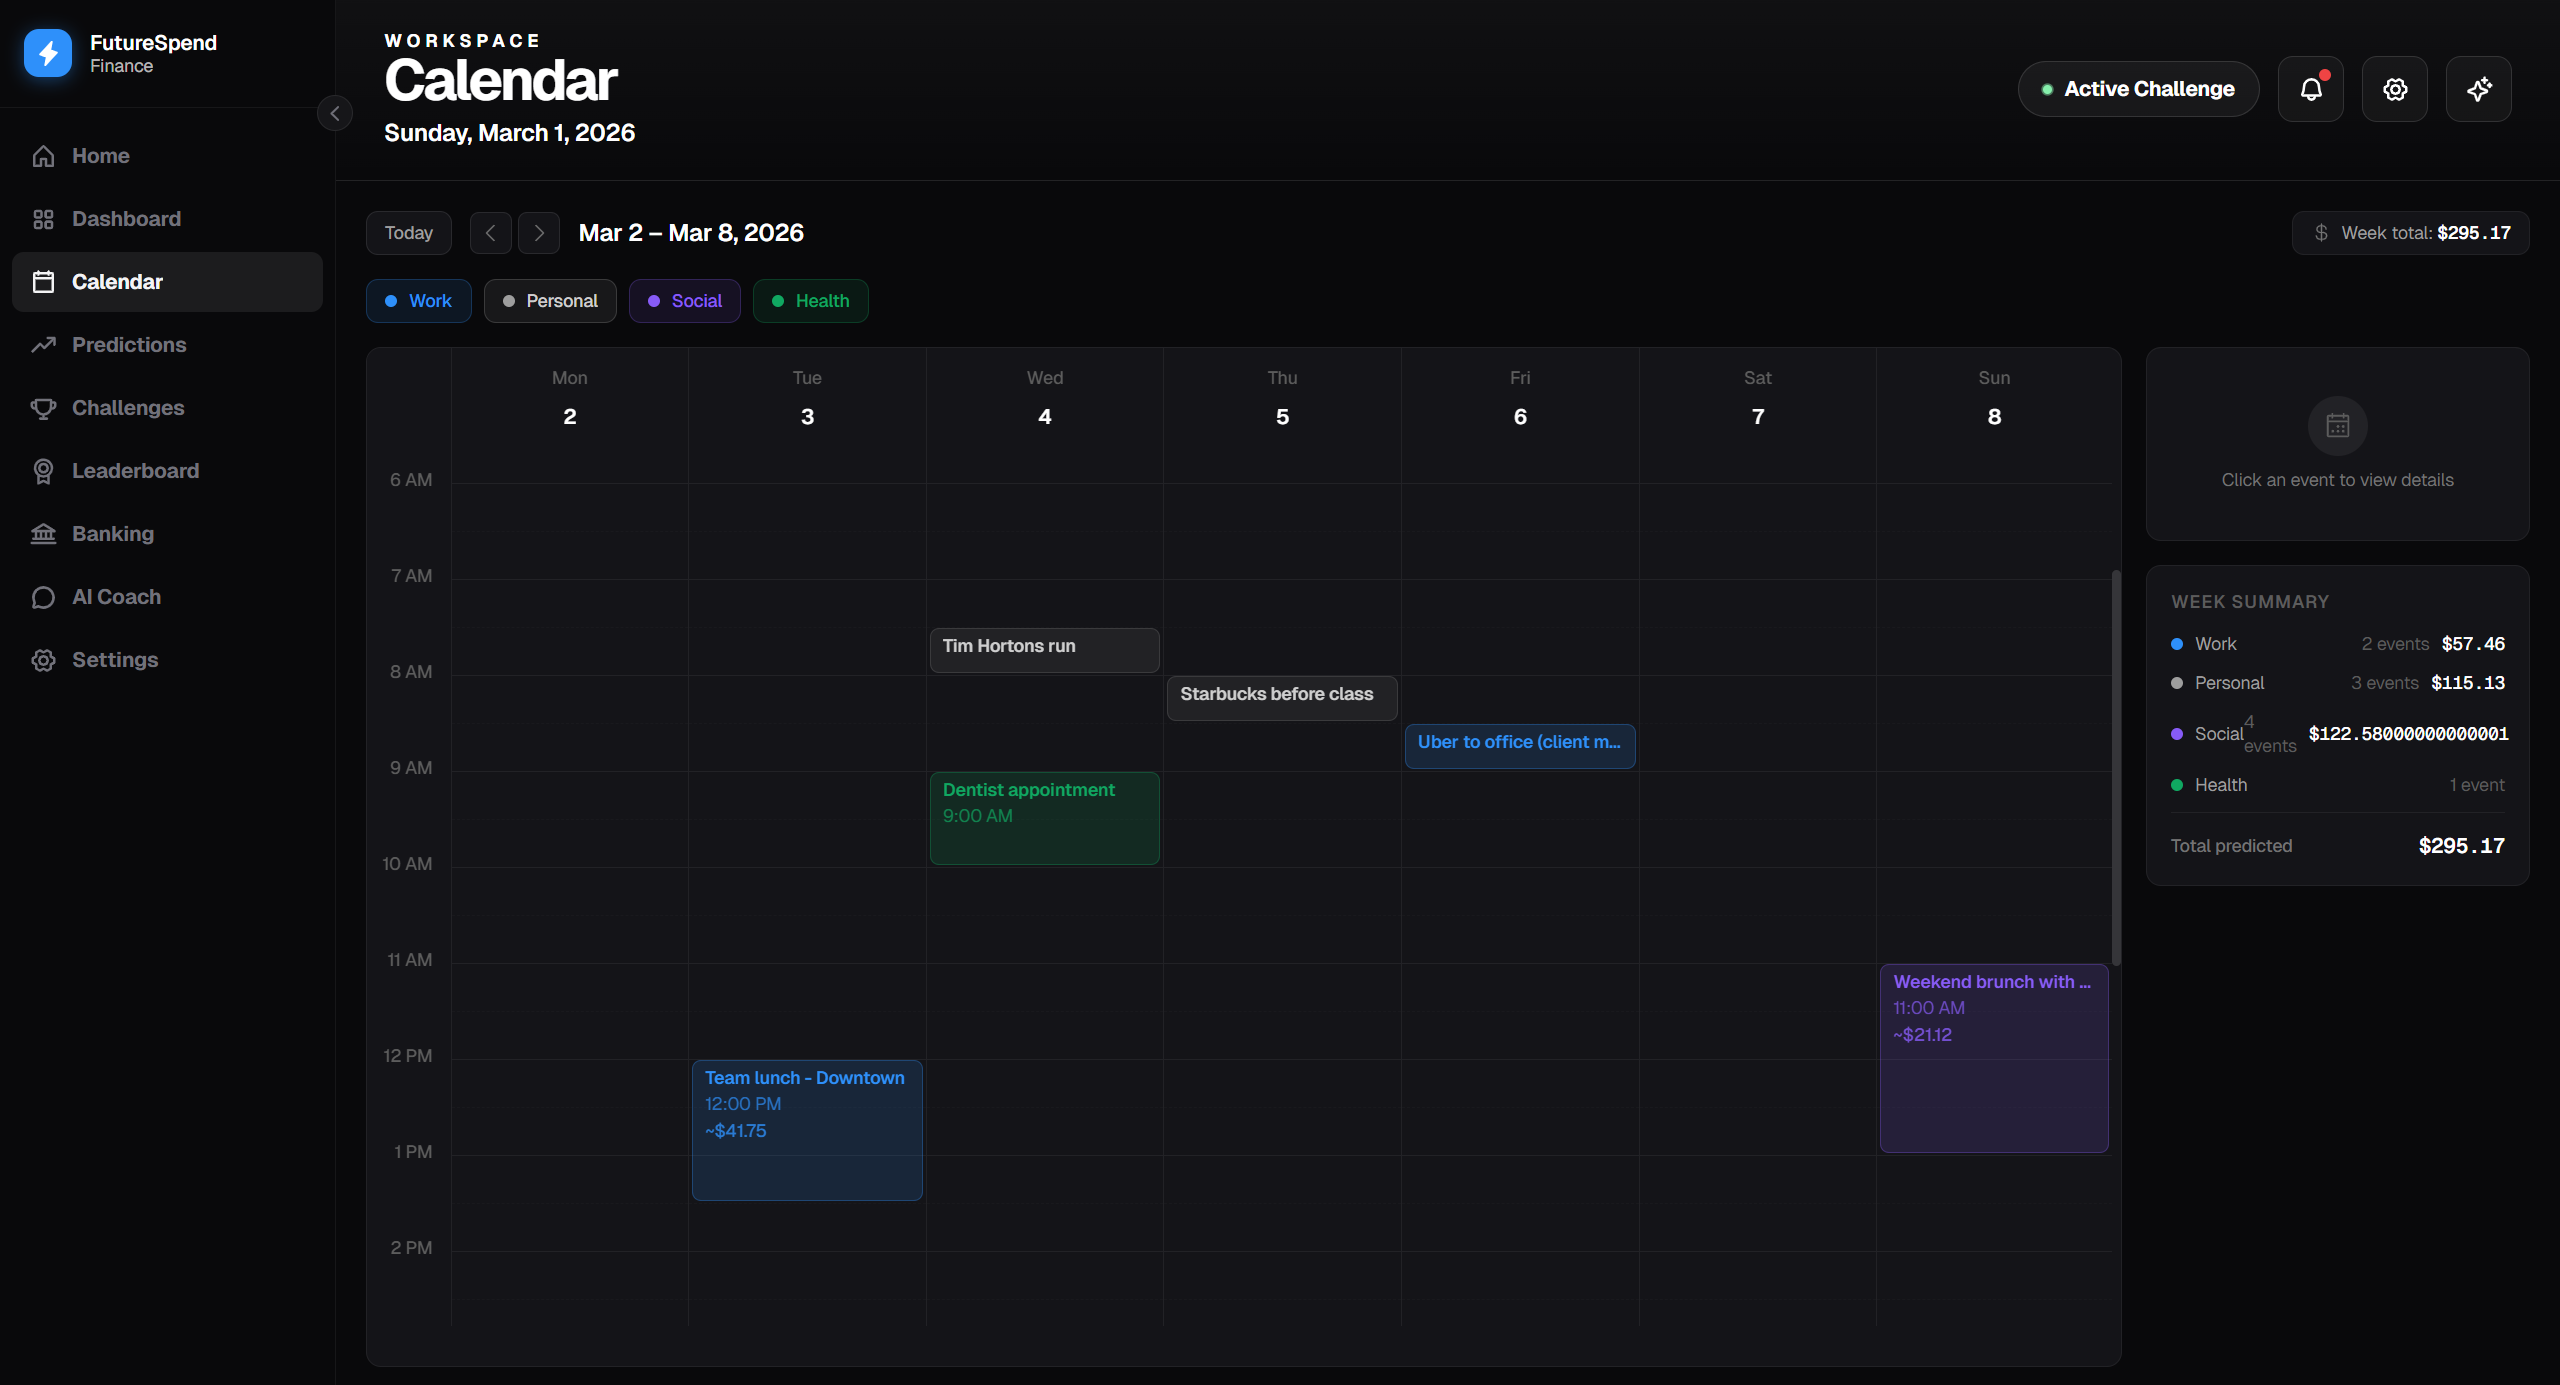Open the Leaderboard page in sidebar

[x=135, y=471]
